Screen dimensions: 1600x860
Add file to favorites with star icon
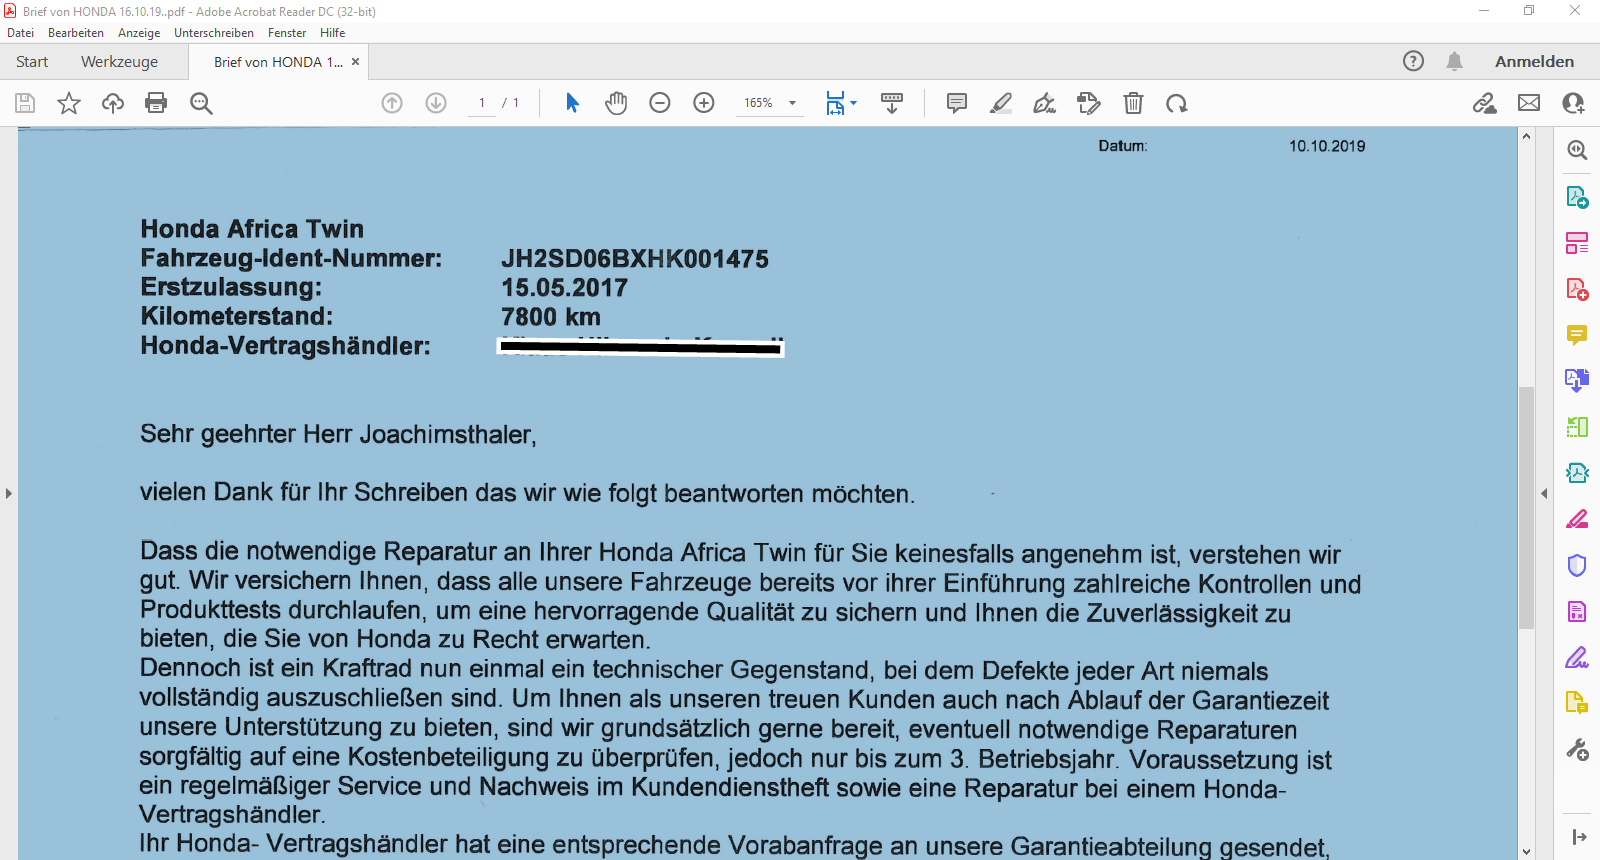tap(69, 103)
